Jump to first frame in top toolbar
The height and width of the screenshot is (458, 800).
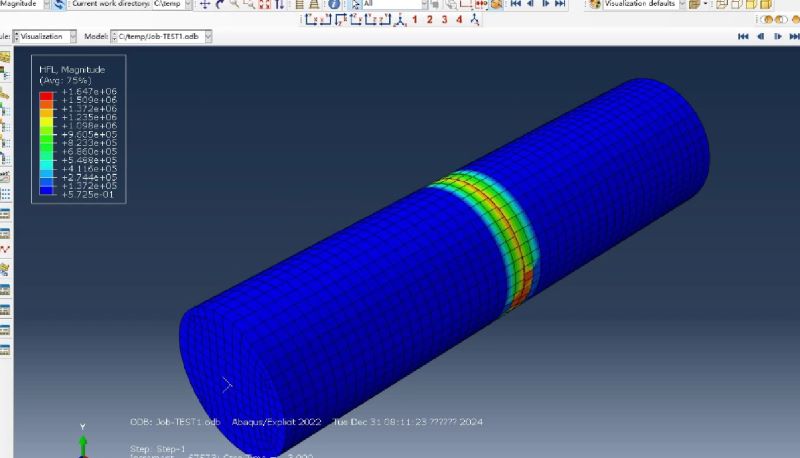(516, 4)
